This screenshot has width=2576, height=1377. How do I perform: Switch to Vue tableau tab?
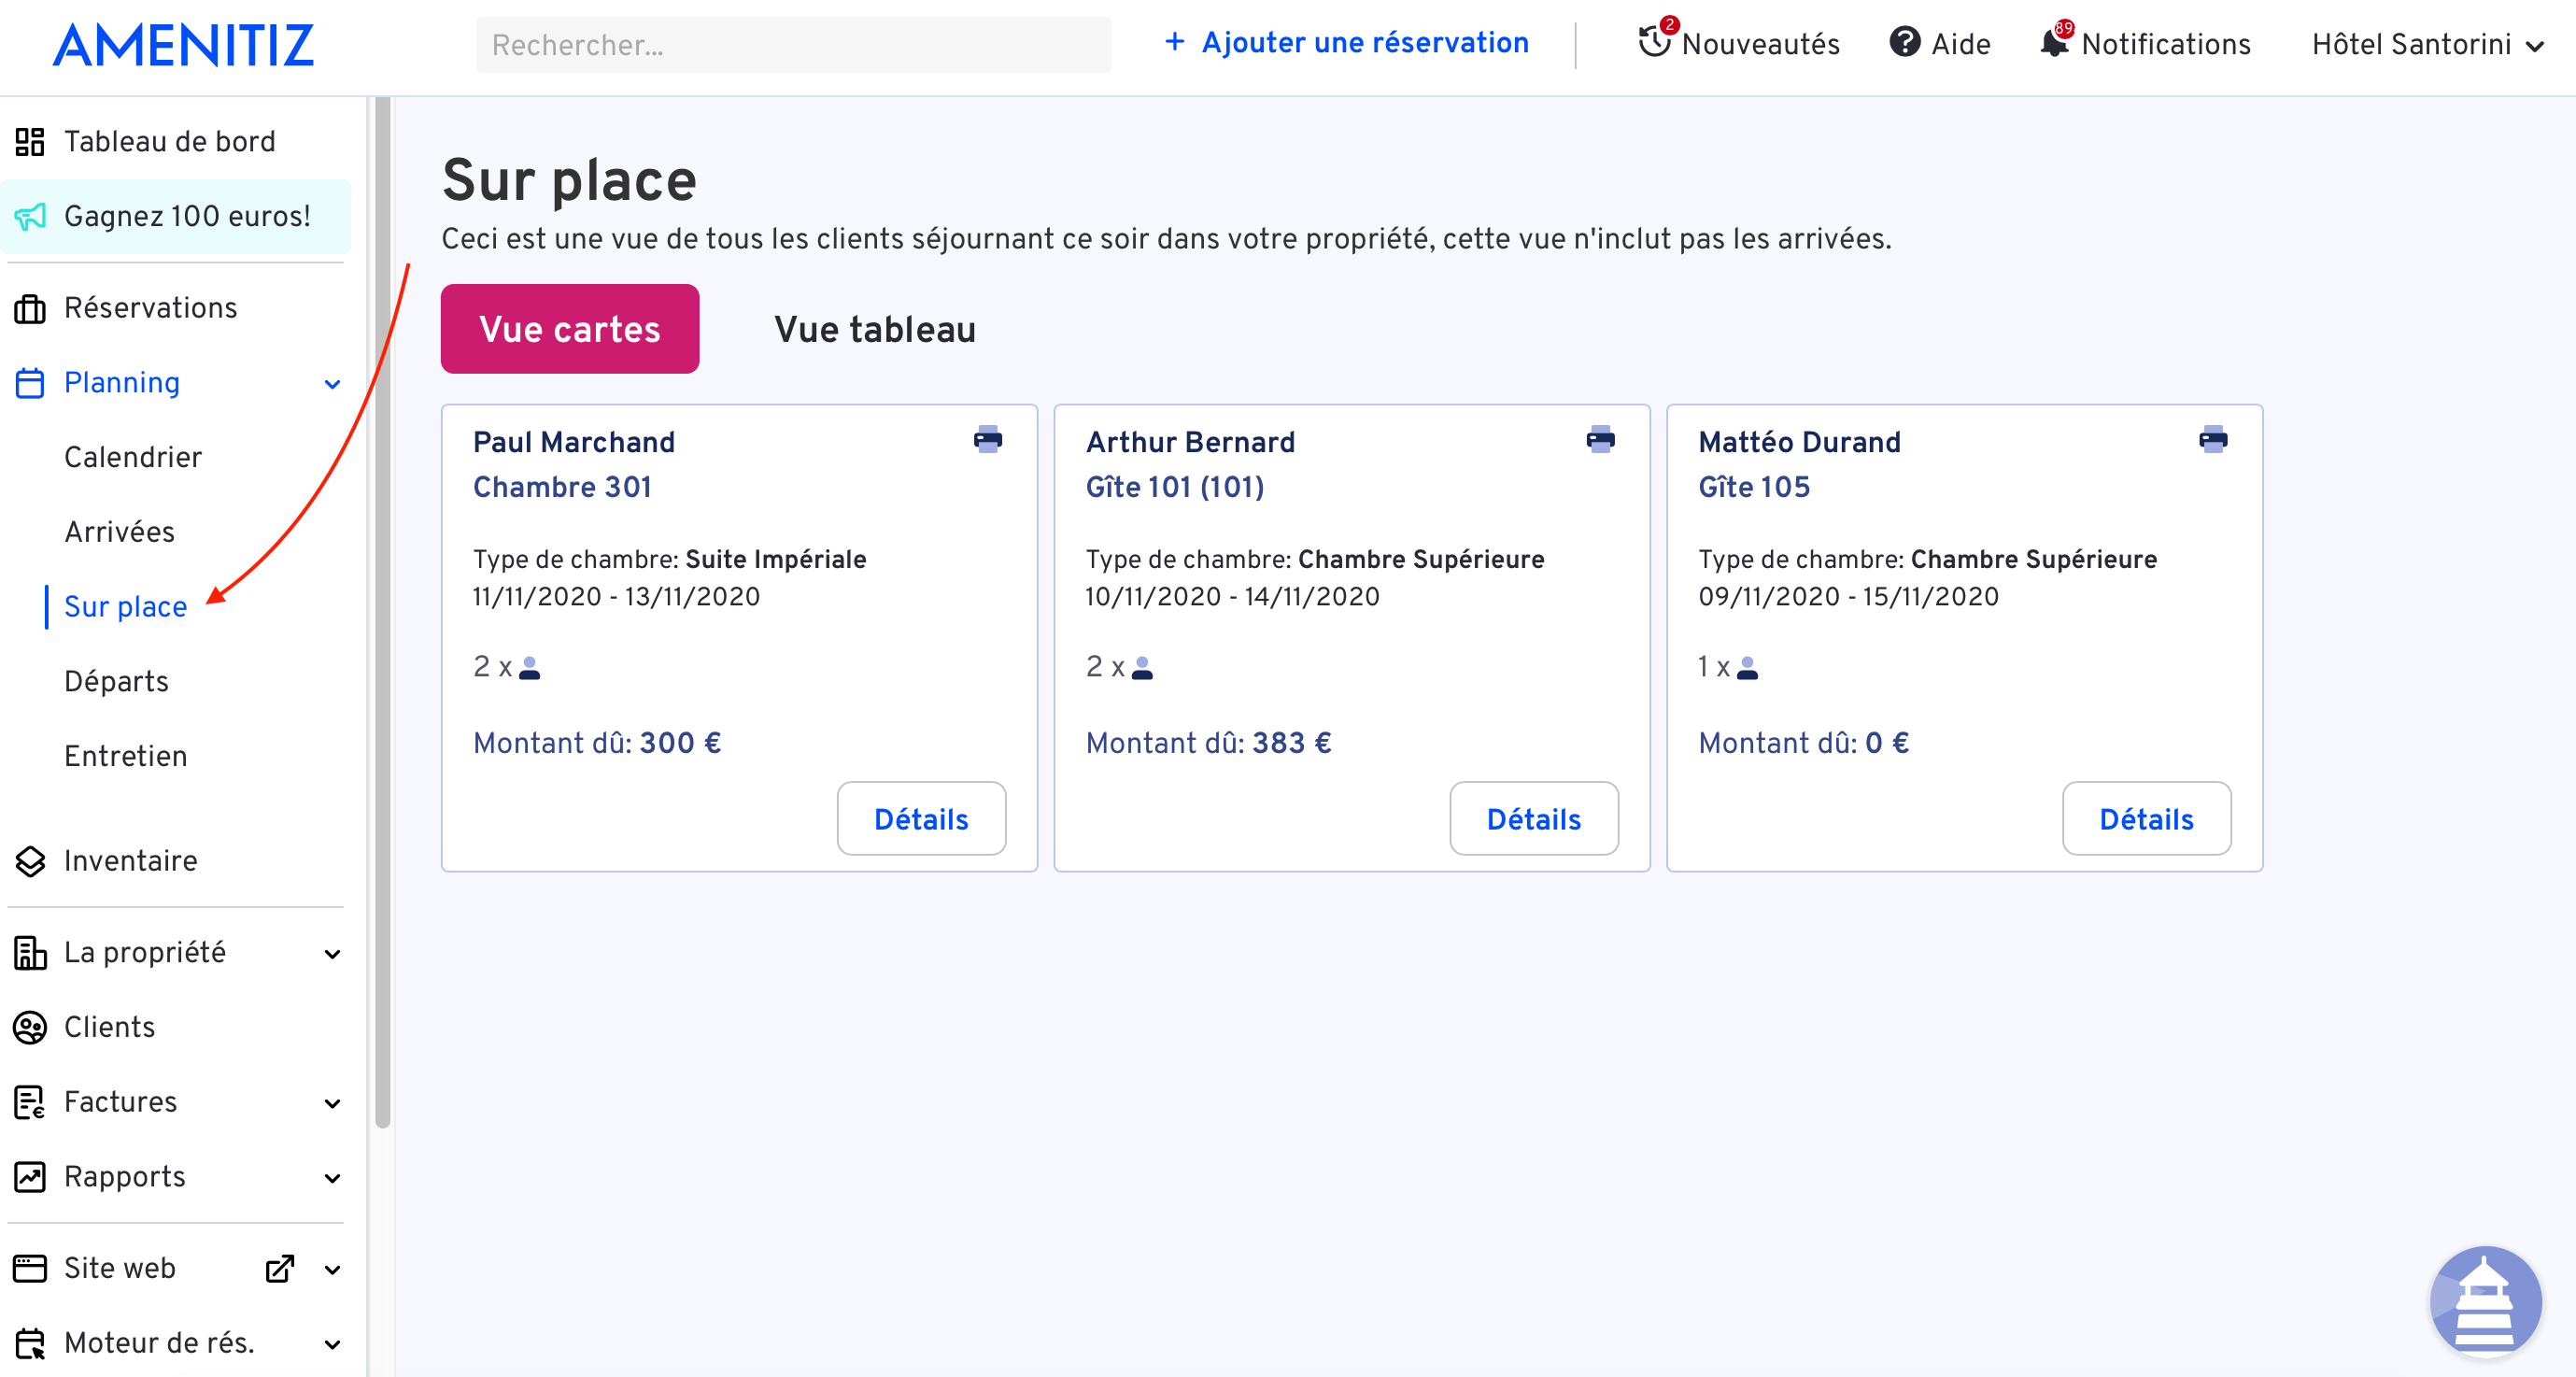[875, 329]
